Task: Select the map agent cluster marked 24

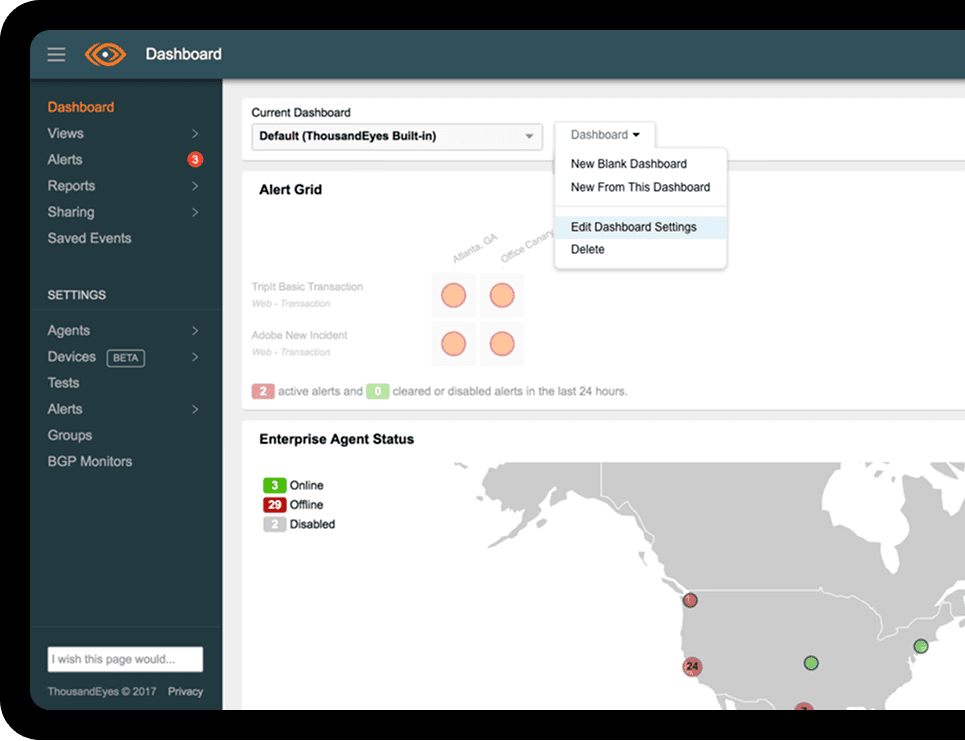Action: coord(692,666)
